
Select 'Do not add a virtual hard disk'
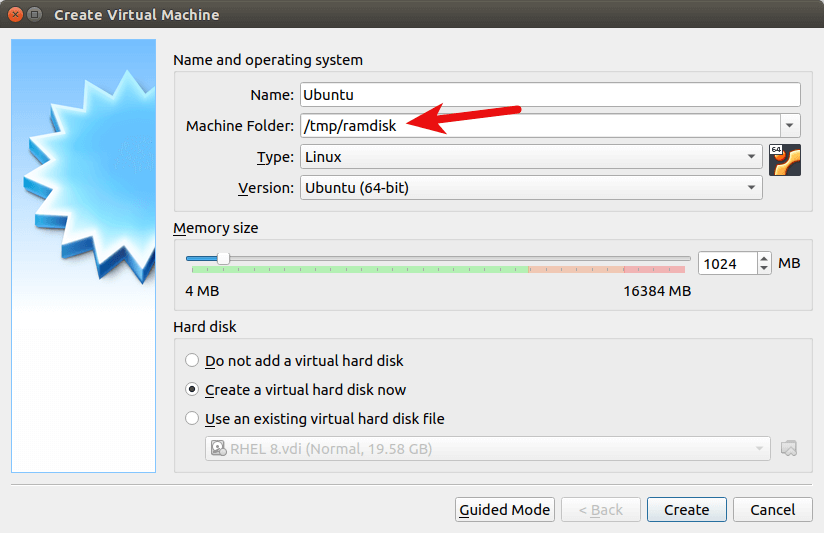click(192, 360)
